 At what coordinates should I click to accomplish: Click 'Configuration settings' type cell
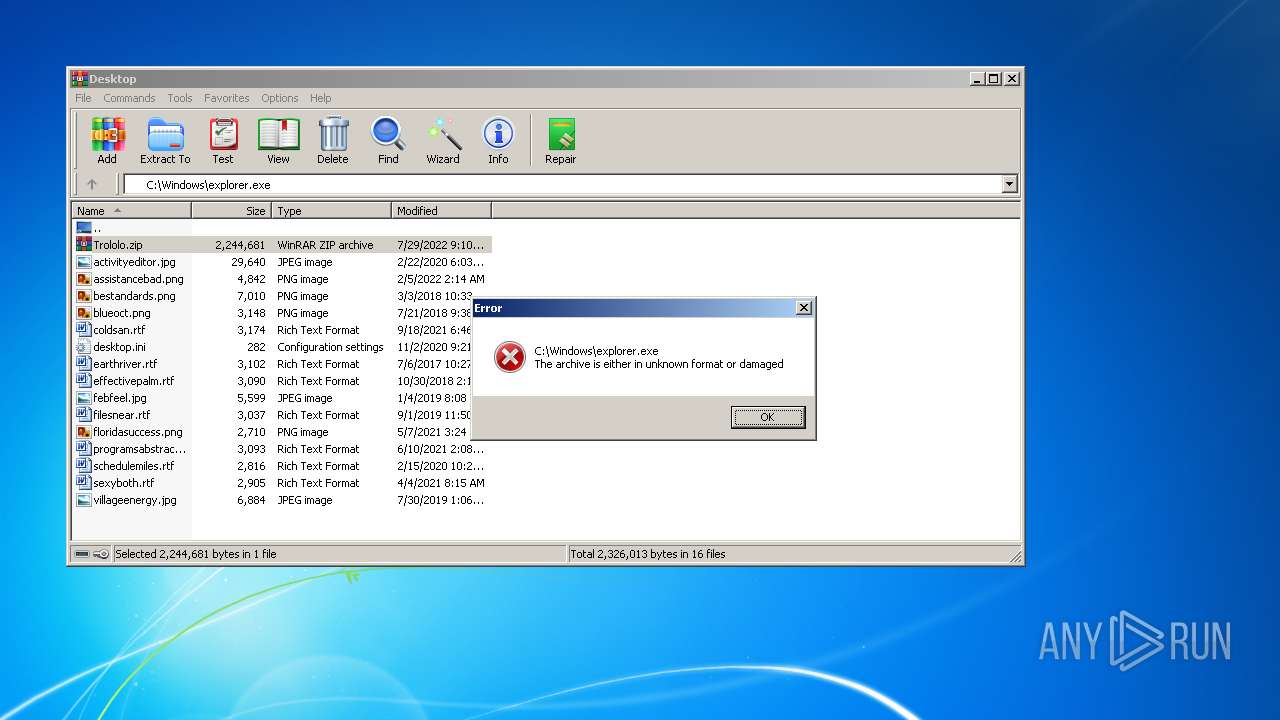click(x=330, y=347)
